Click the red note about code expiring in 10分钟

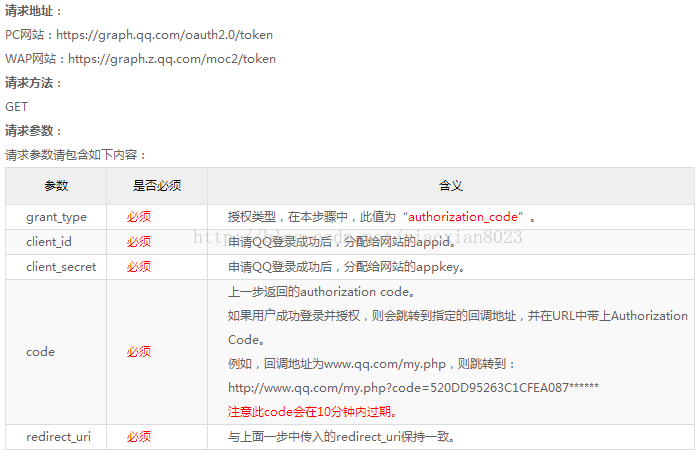click(312, 411)
